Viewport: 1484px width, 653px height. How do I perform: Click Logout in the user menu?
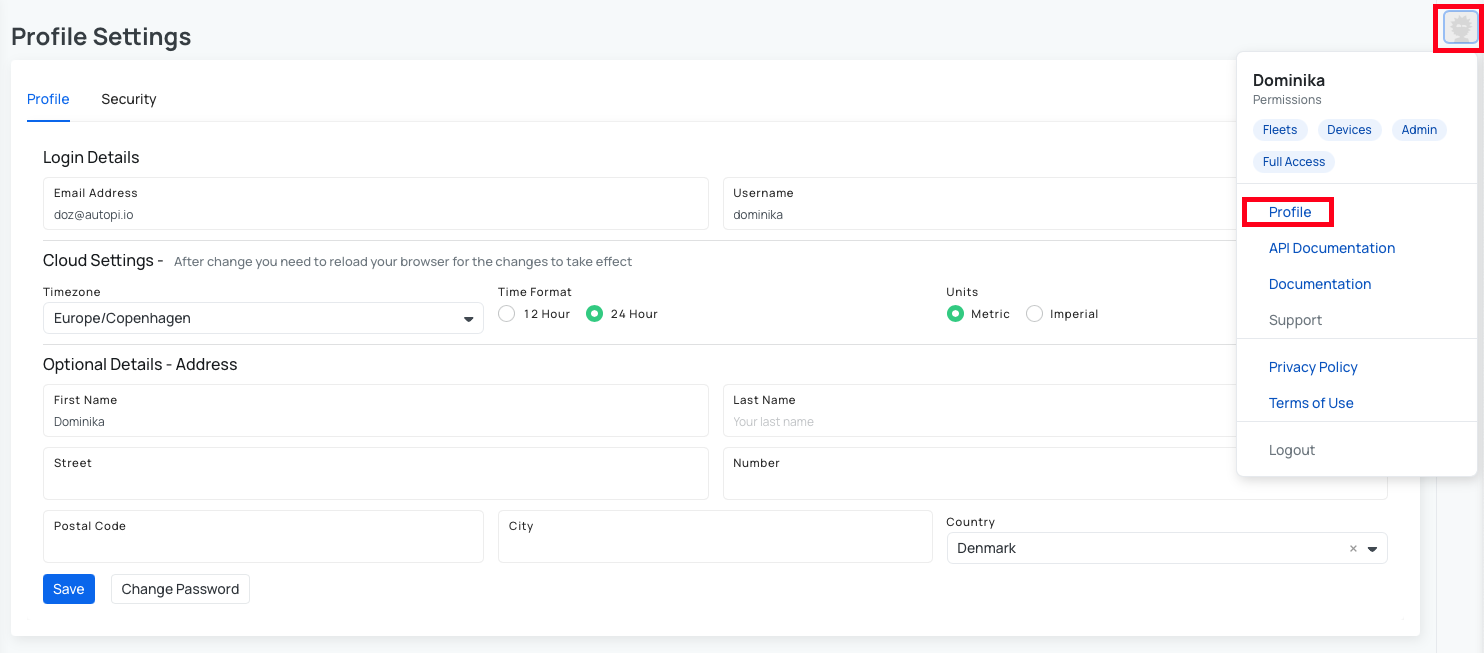[x=1291, y=449]
